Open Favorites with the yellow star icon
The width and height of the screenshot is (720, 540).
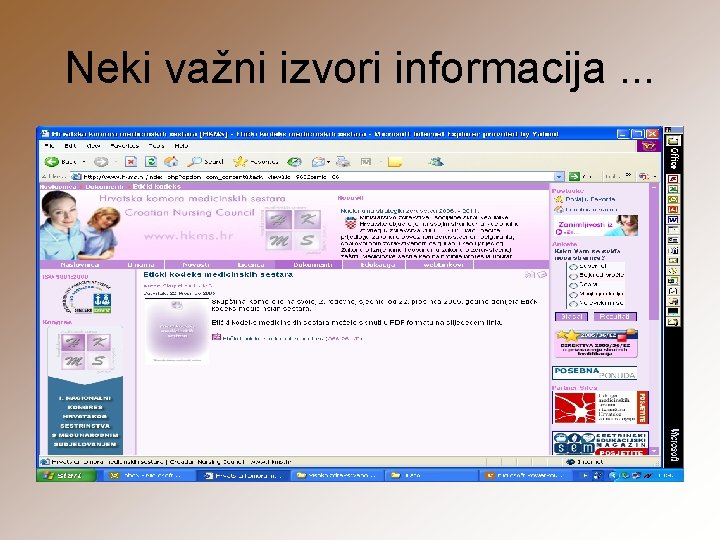[240, 162]
